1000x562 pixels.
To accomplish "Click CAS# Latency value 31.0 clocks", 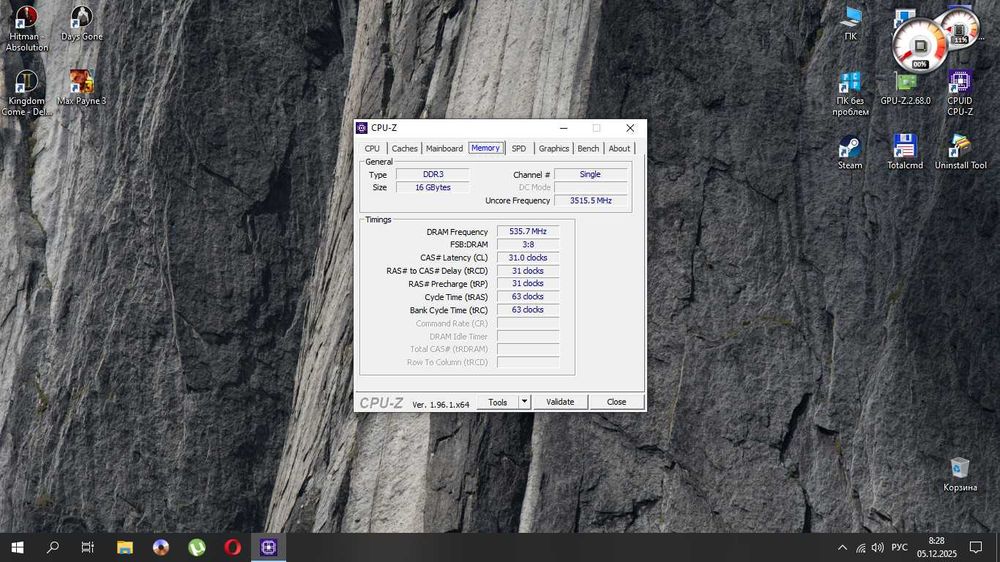I will (528, 258).
